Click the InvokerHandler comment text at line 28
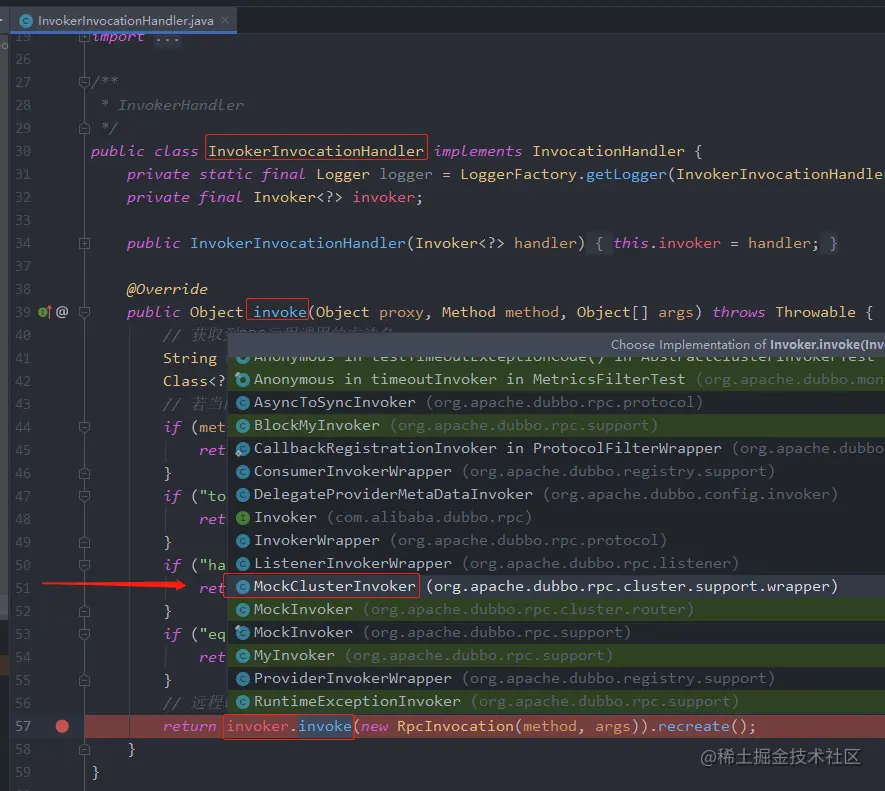Viewport: 885px width, 791px height. [181, 106]
